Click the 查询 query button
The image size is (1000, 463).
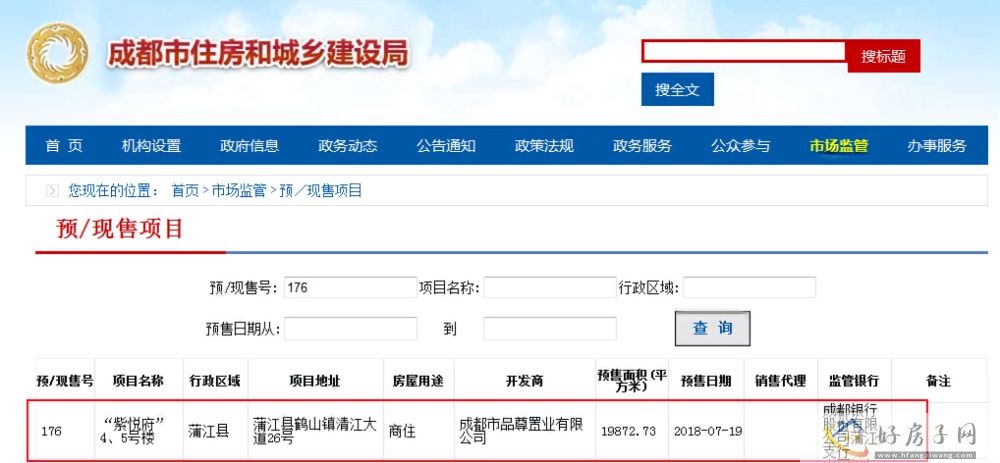click(712, 328)
